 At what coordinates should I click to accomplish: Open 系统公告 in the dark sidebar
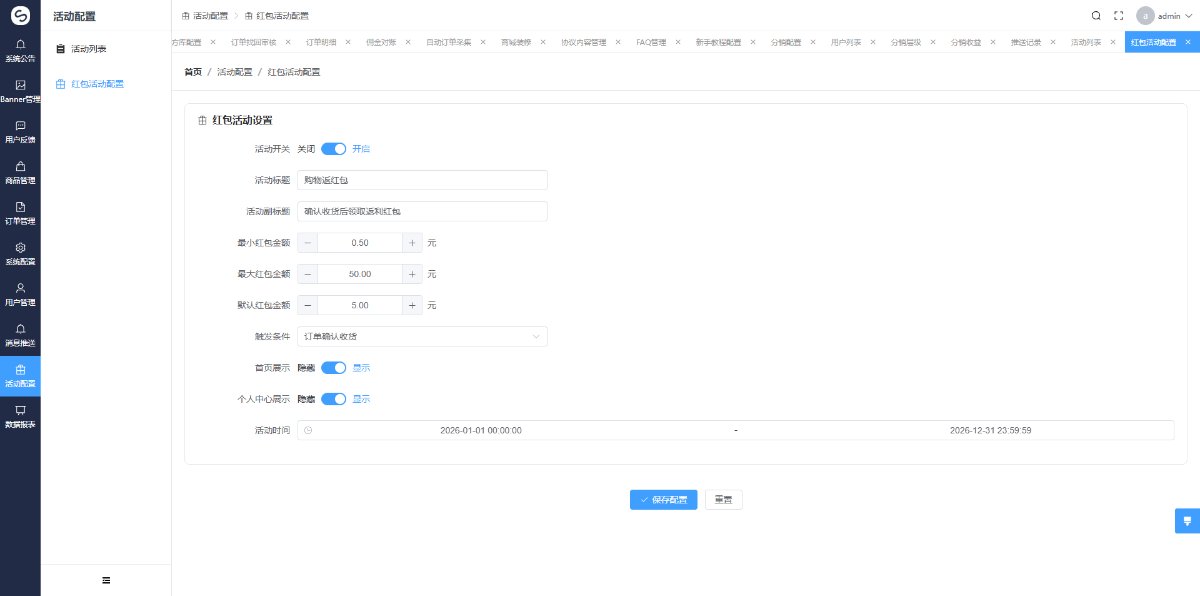point(20,50)
